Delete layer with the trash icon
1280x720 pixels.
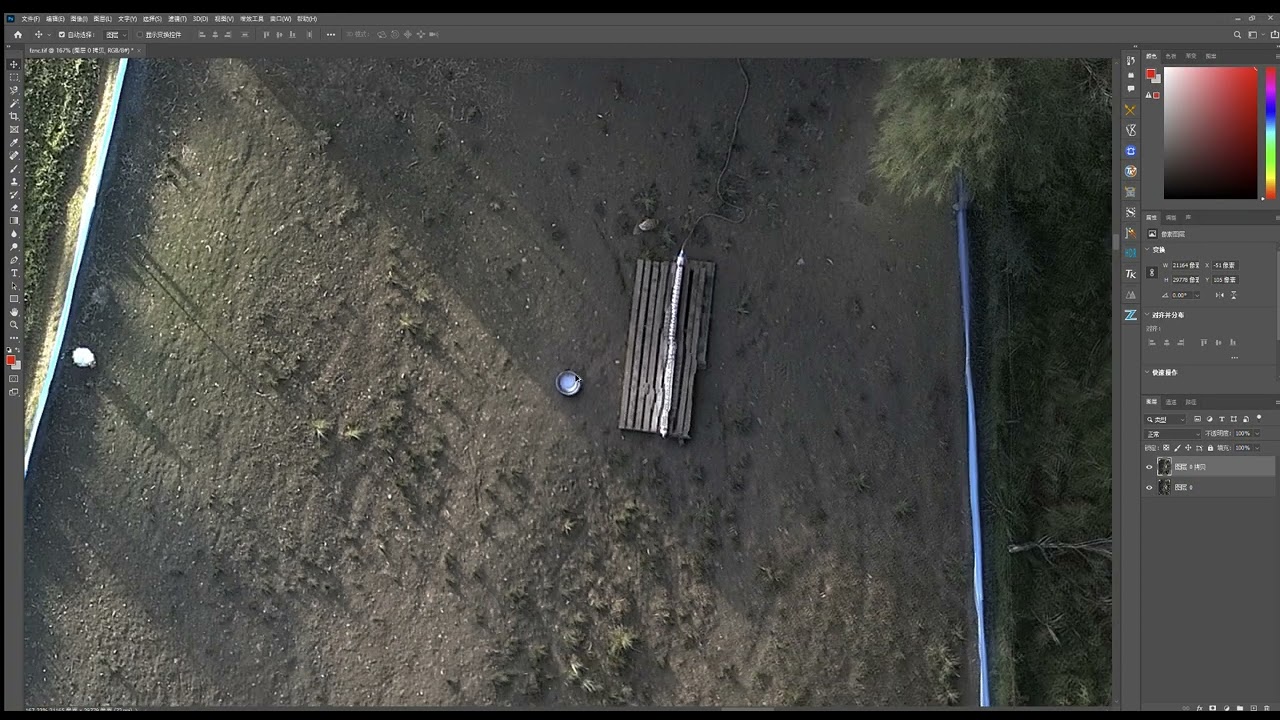click(1267, 708)
